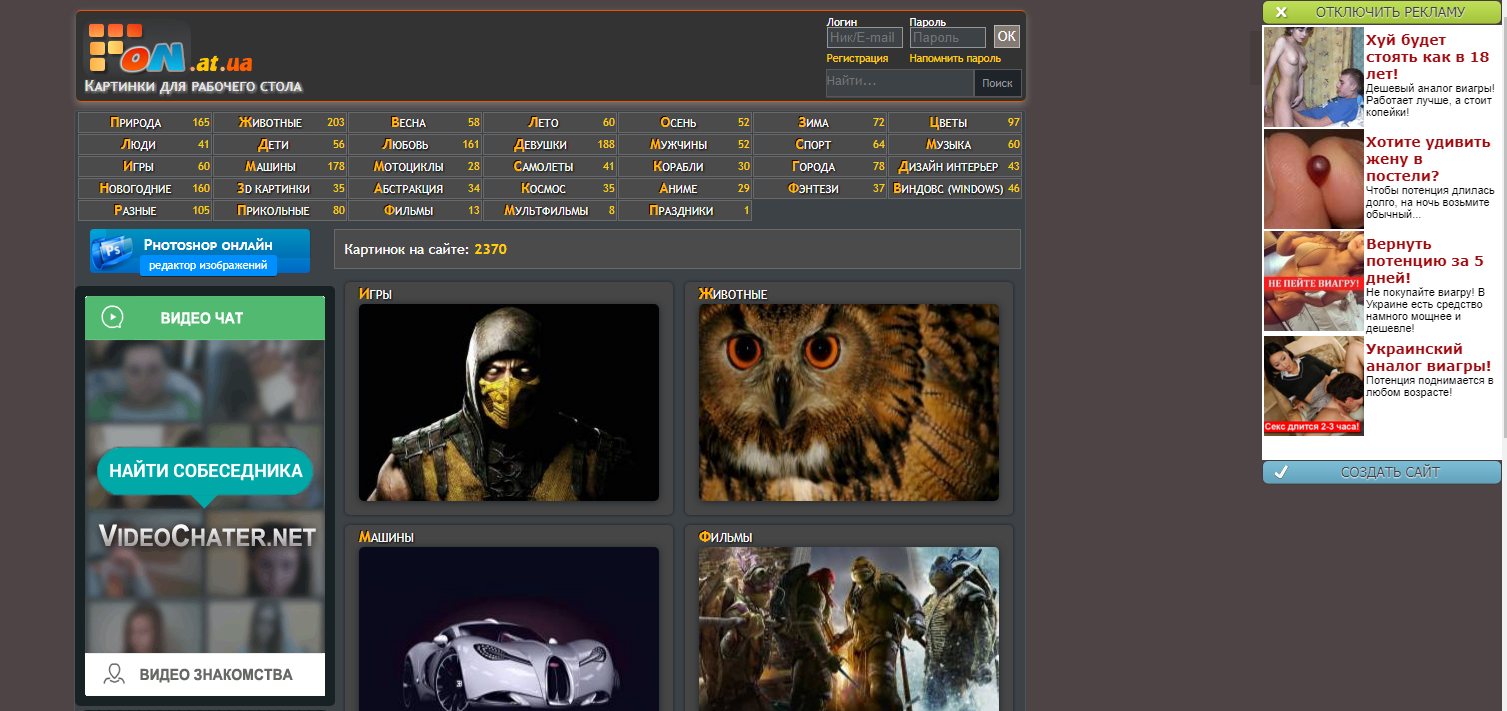Open the ninja turtles movie thumbnail
1507x711 pixels.
tap(849, 629)
